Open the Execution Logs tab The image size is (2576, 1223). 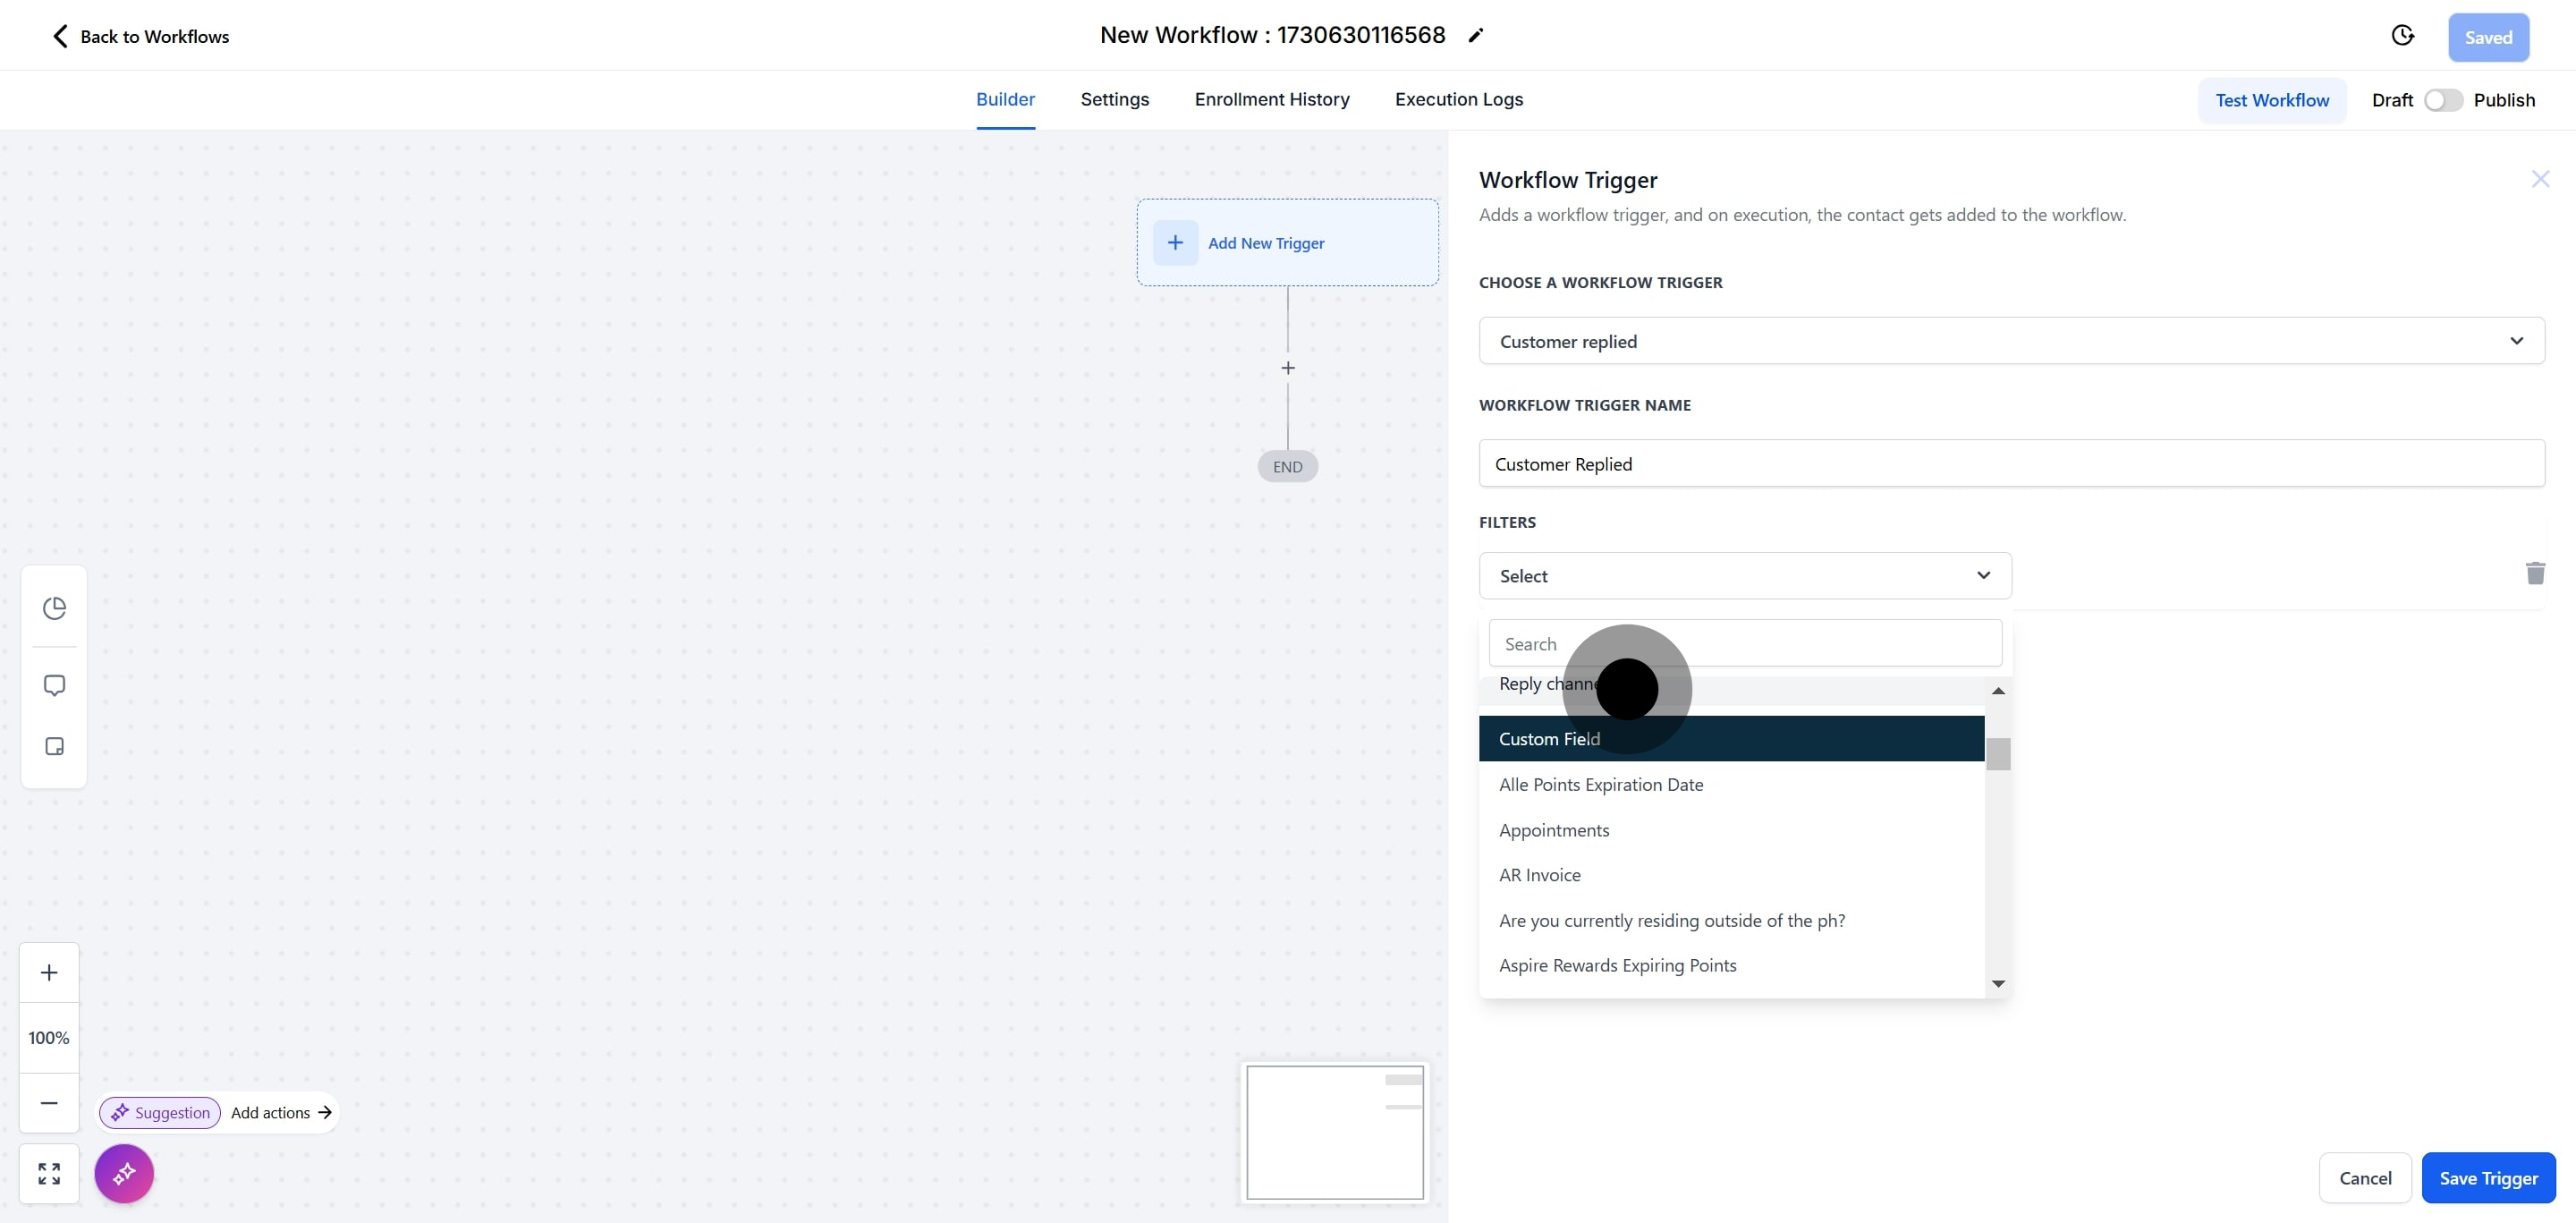tap(1458, 99)
